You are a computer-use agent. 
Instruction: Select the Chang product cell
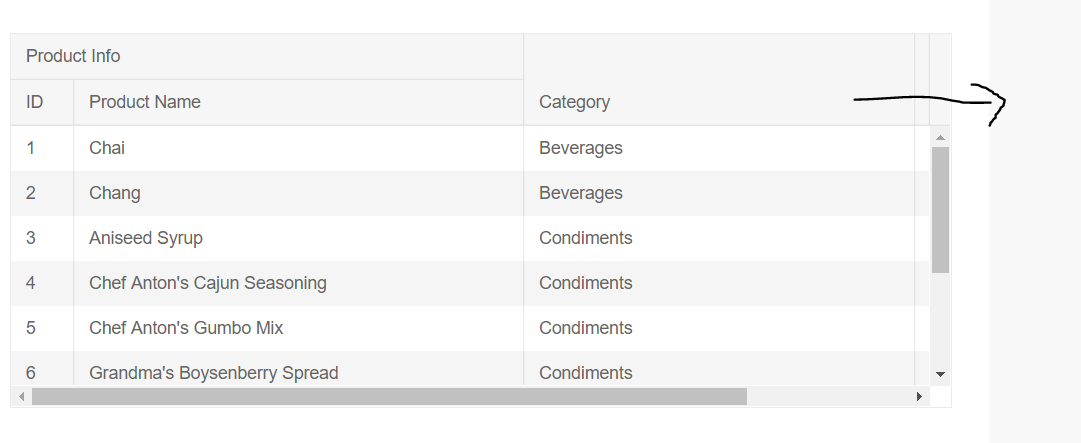tap(299, 193)
